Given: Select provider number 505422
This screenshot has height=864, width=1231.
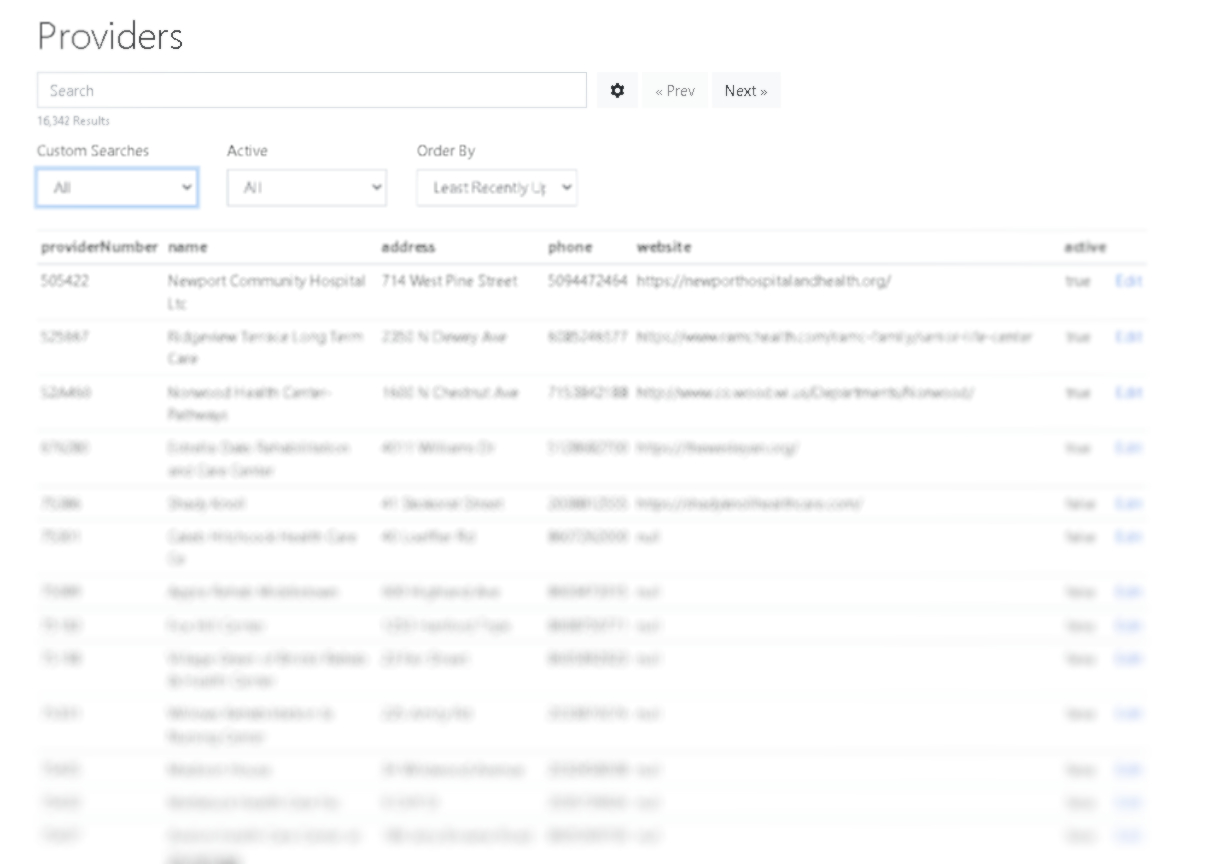Looking at the screenshot, I should pos(64,281).
